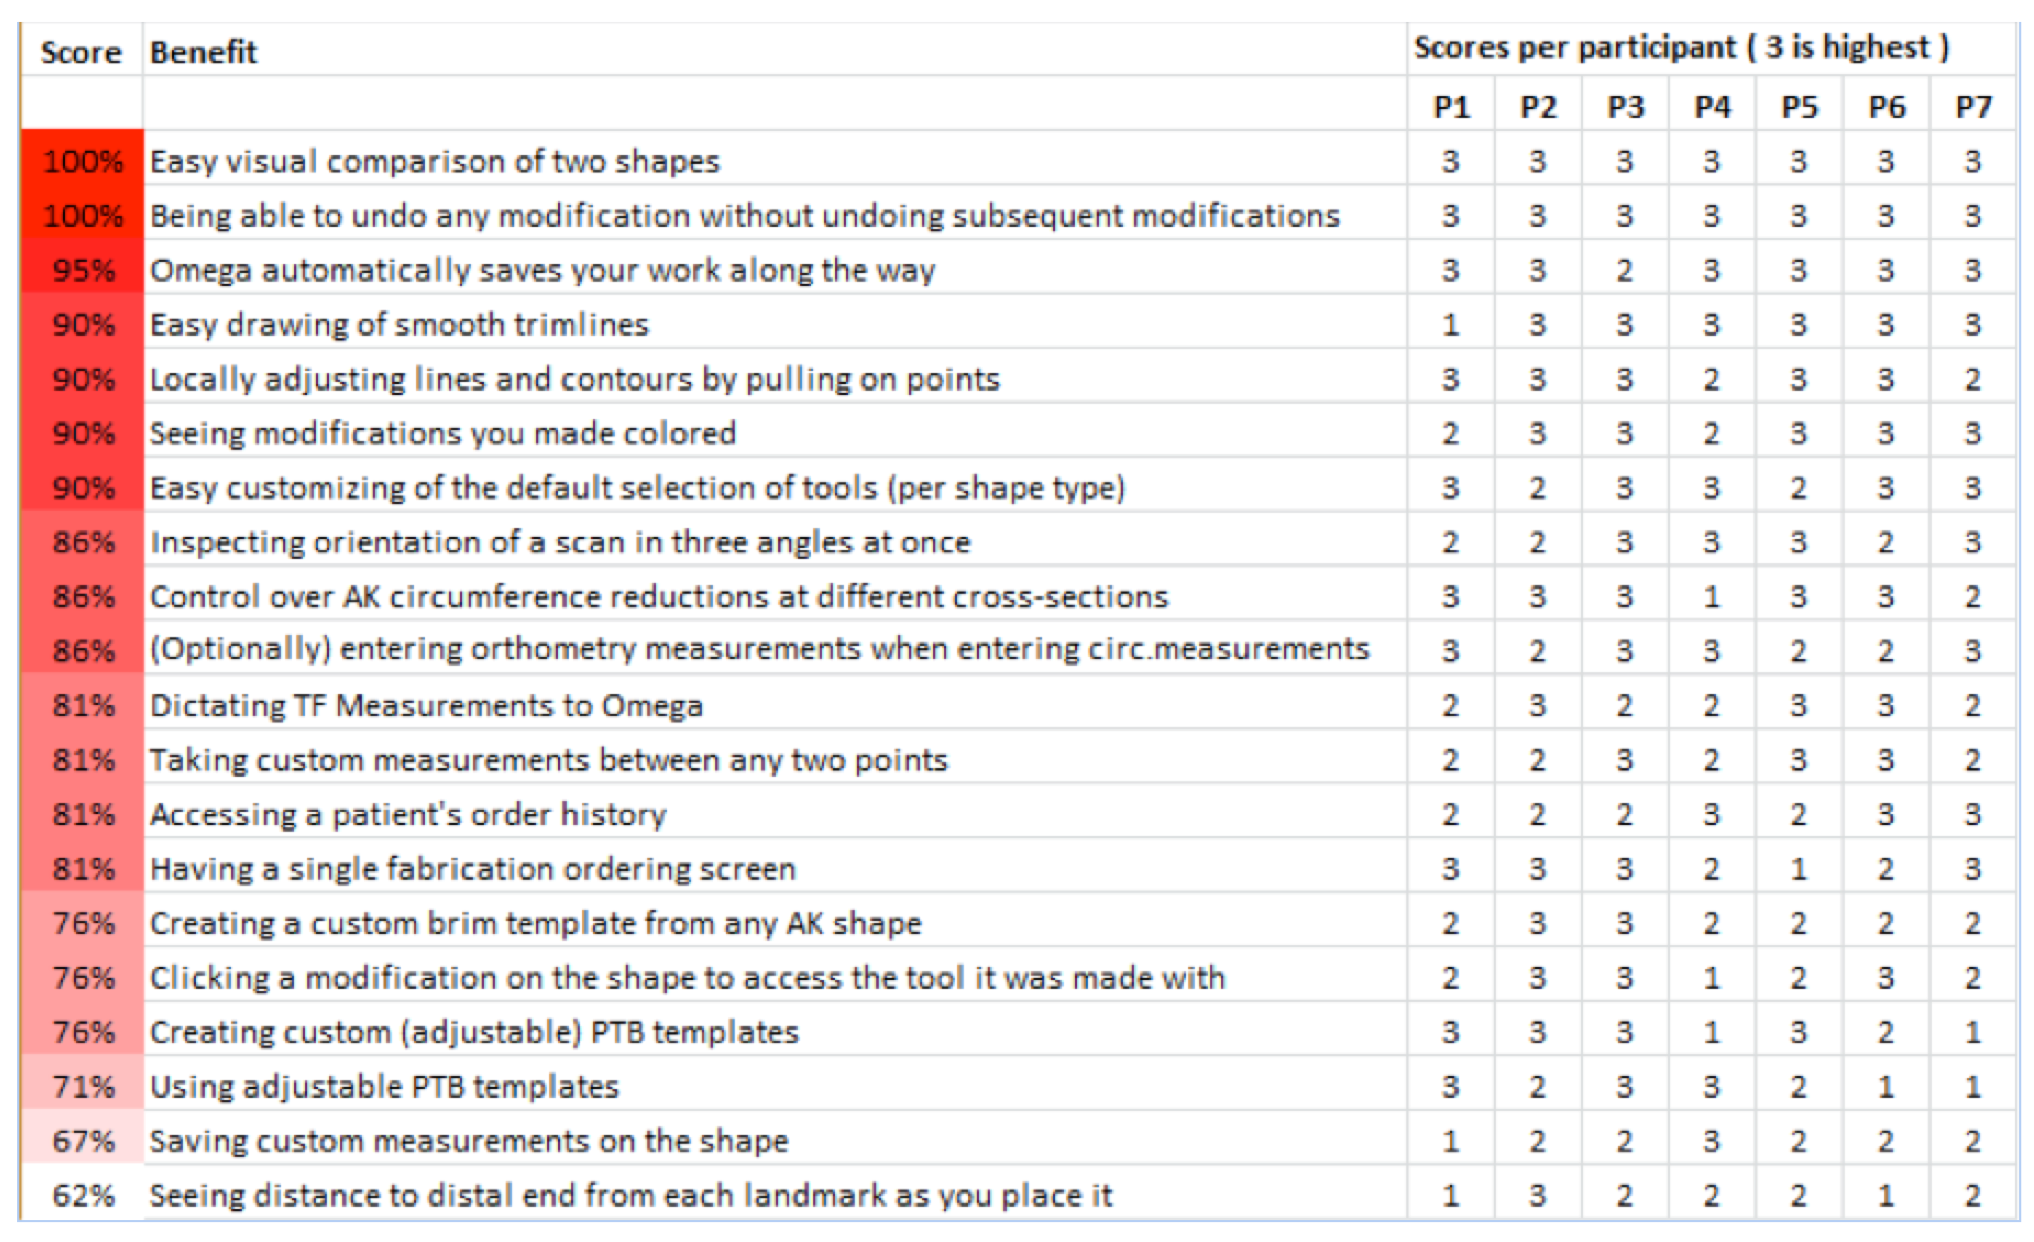Click 'Omega automatically saves your work' benefit text
2034x1242 pixels.
click(543, 270)
